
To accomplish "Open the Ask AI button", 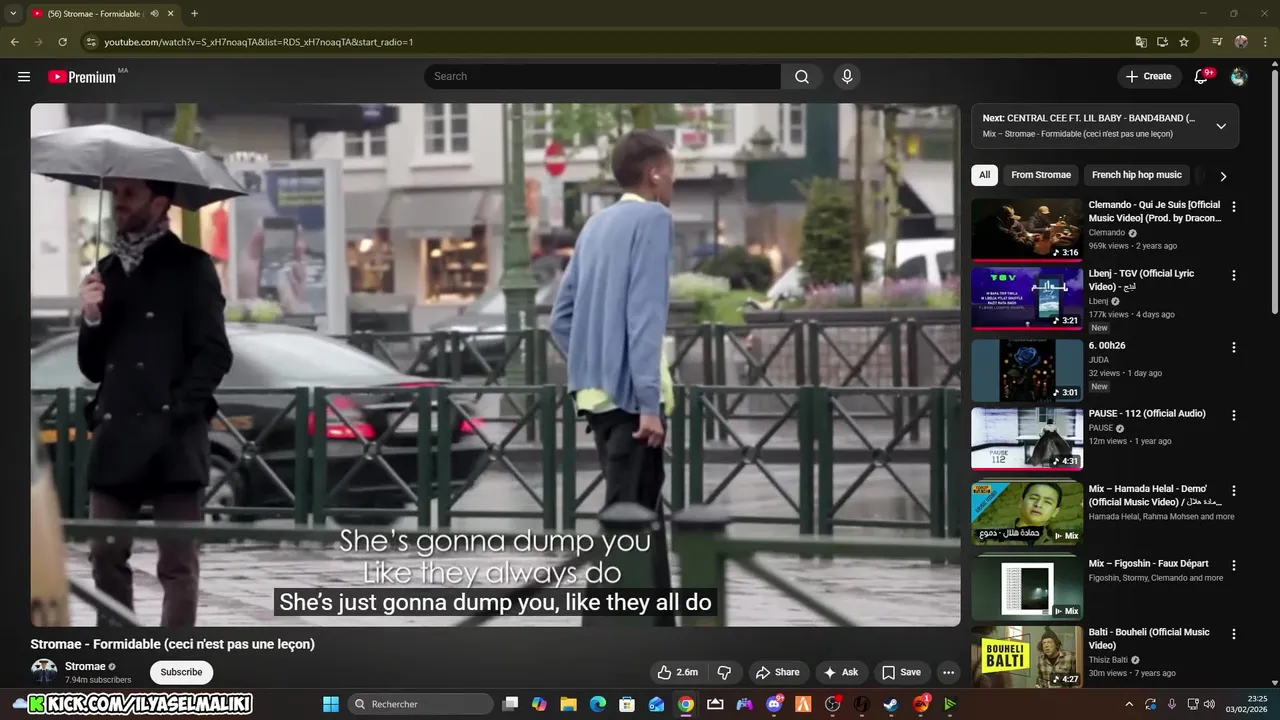I will (840, 672).
